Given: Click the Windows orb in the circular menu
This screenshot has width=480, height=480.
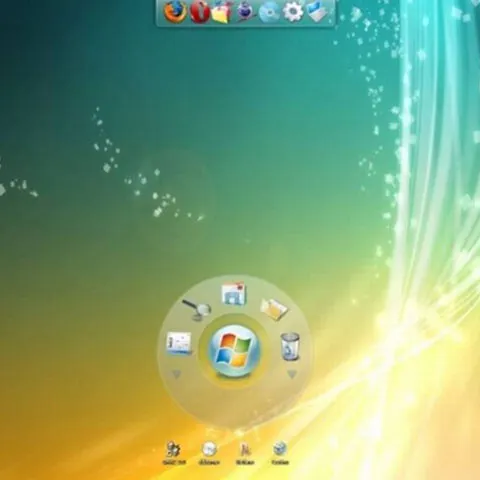Looking at the screenshot, I should point(235,351).
